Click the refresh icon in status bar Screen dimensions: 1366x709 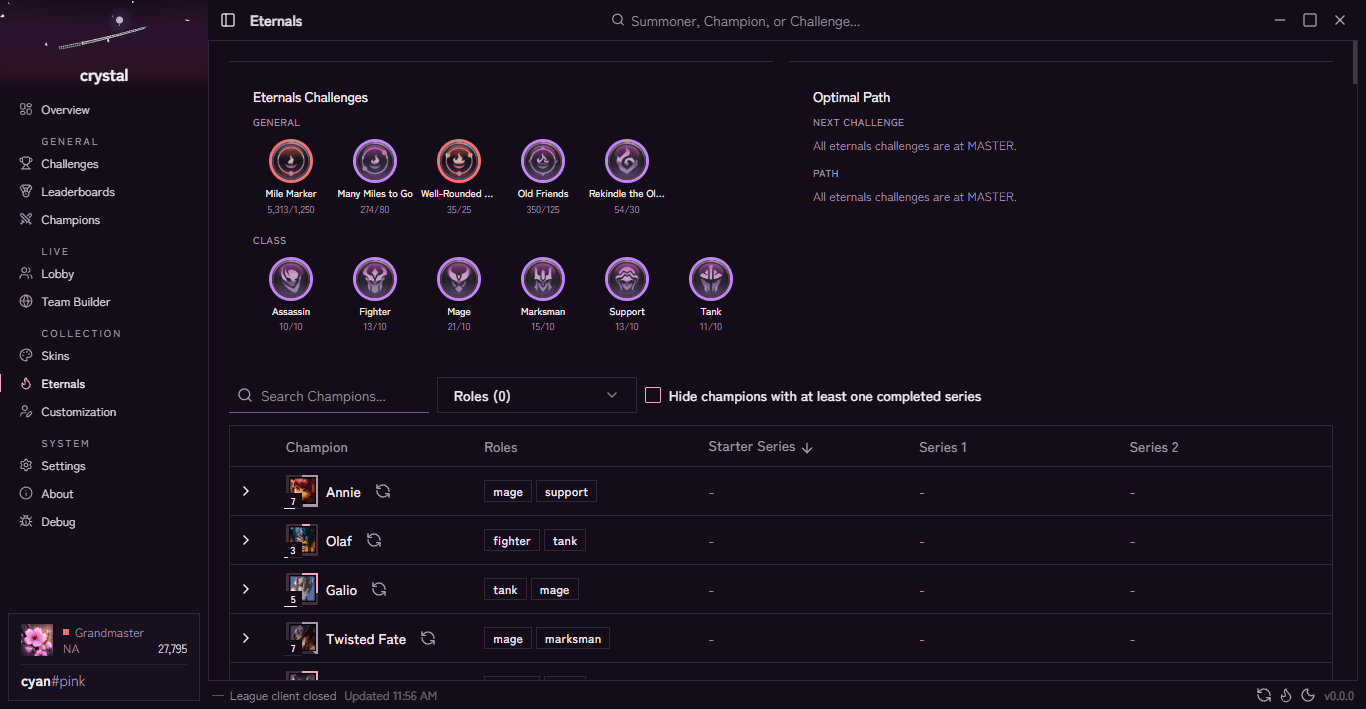click(x=1264, y=695)
